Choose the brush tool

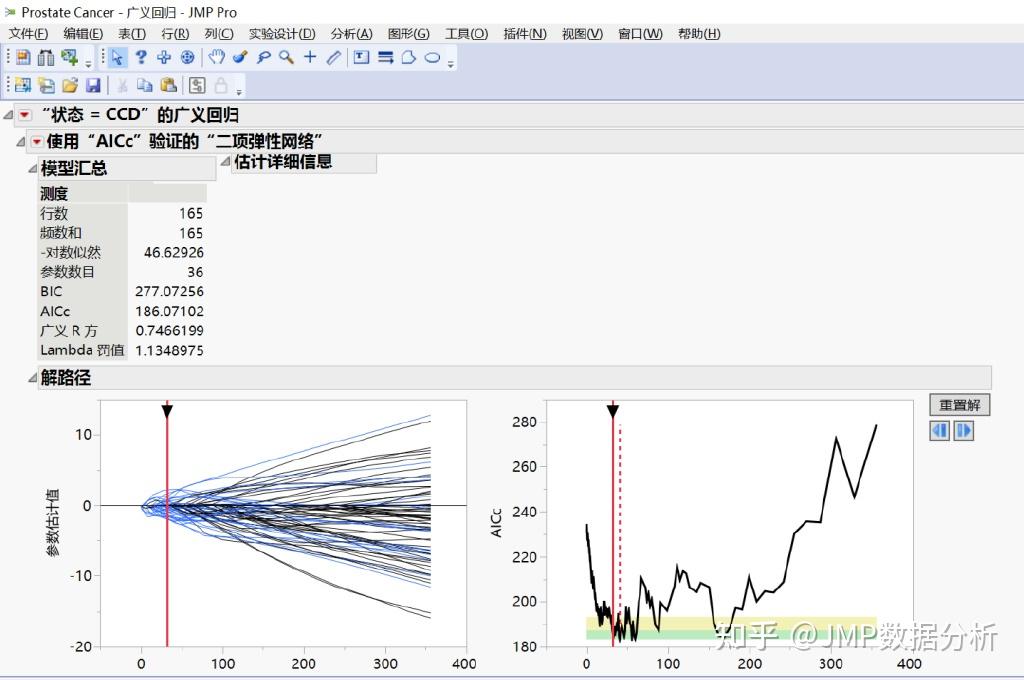240,57
